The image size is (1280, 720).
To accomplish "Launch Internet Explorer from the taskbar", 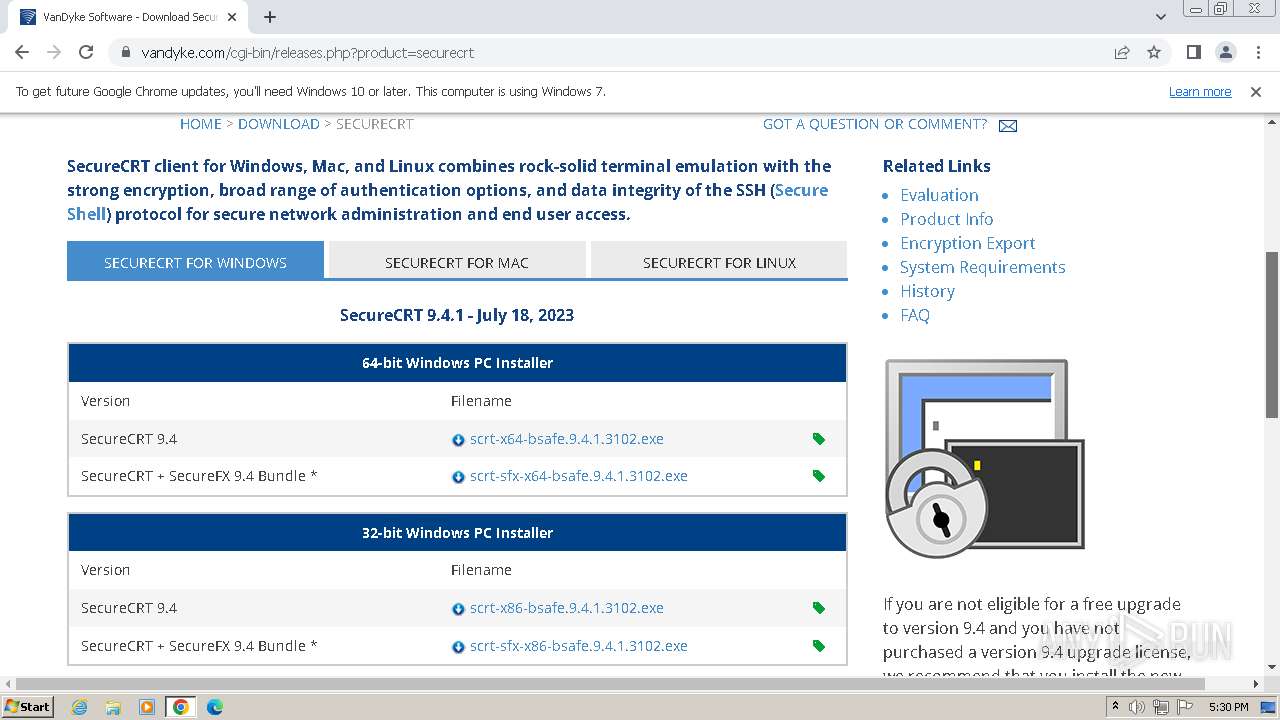I will [x=79, y=707].
